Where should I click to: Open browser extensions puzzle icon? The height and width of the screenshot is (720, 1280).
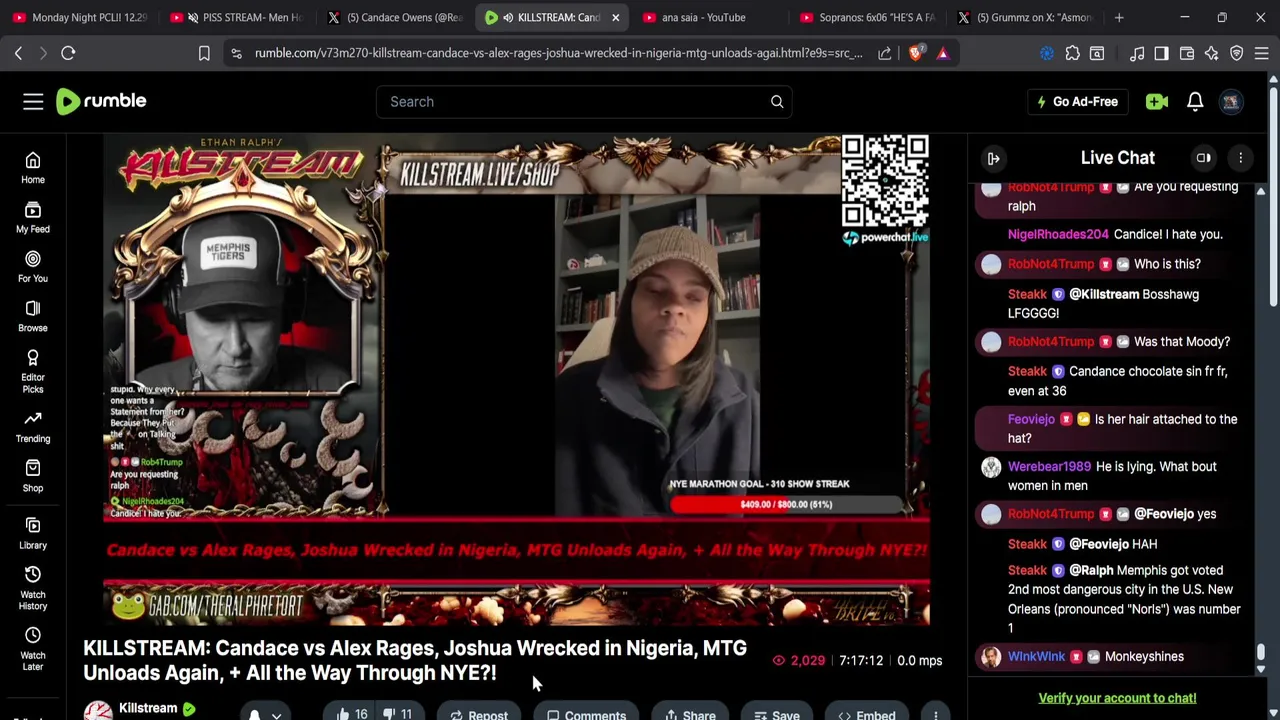click(x=1072, y=53)
